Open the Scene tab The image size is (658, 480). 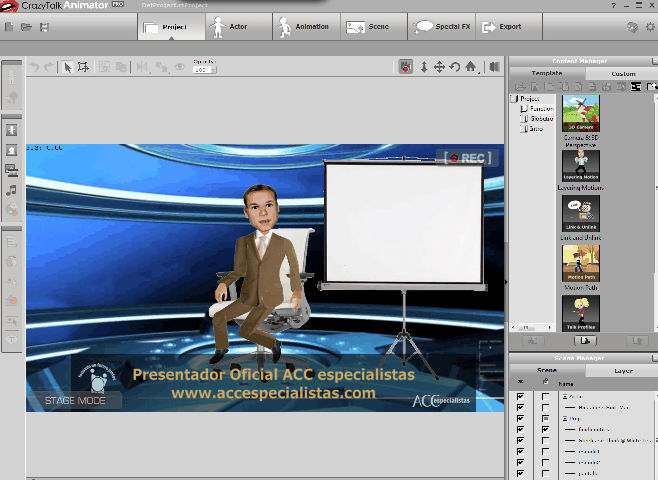pos(374,27)
